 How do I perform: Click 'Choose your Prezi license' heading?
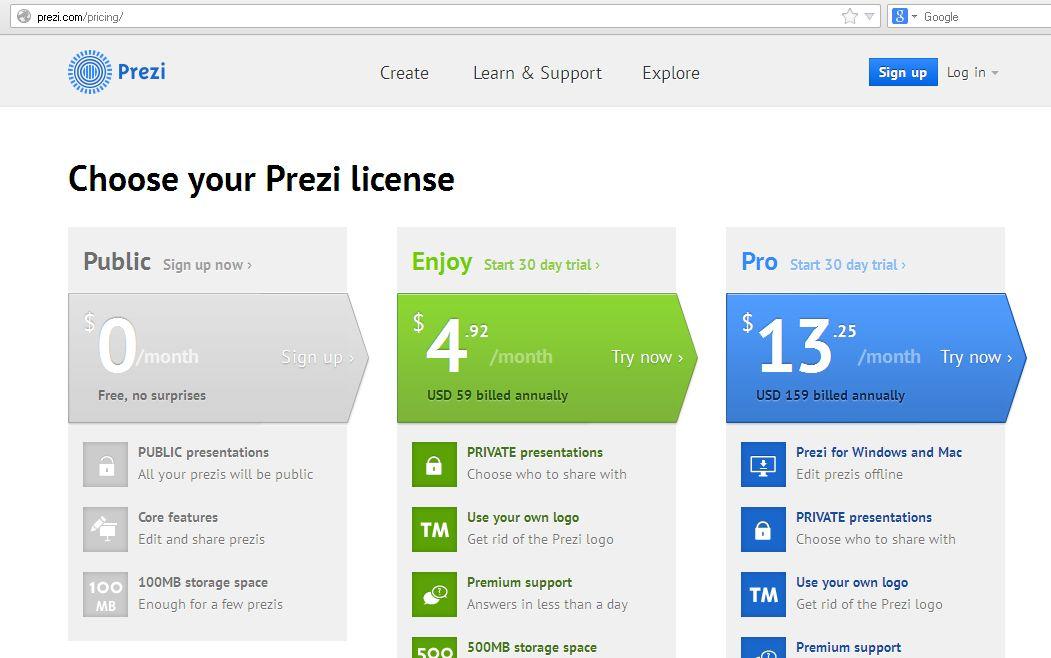pyautogui.click(x=261, y=179)
